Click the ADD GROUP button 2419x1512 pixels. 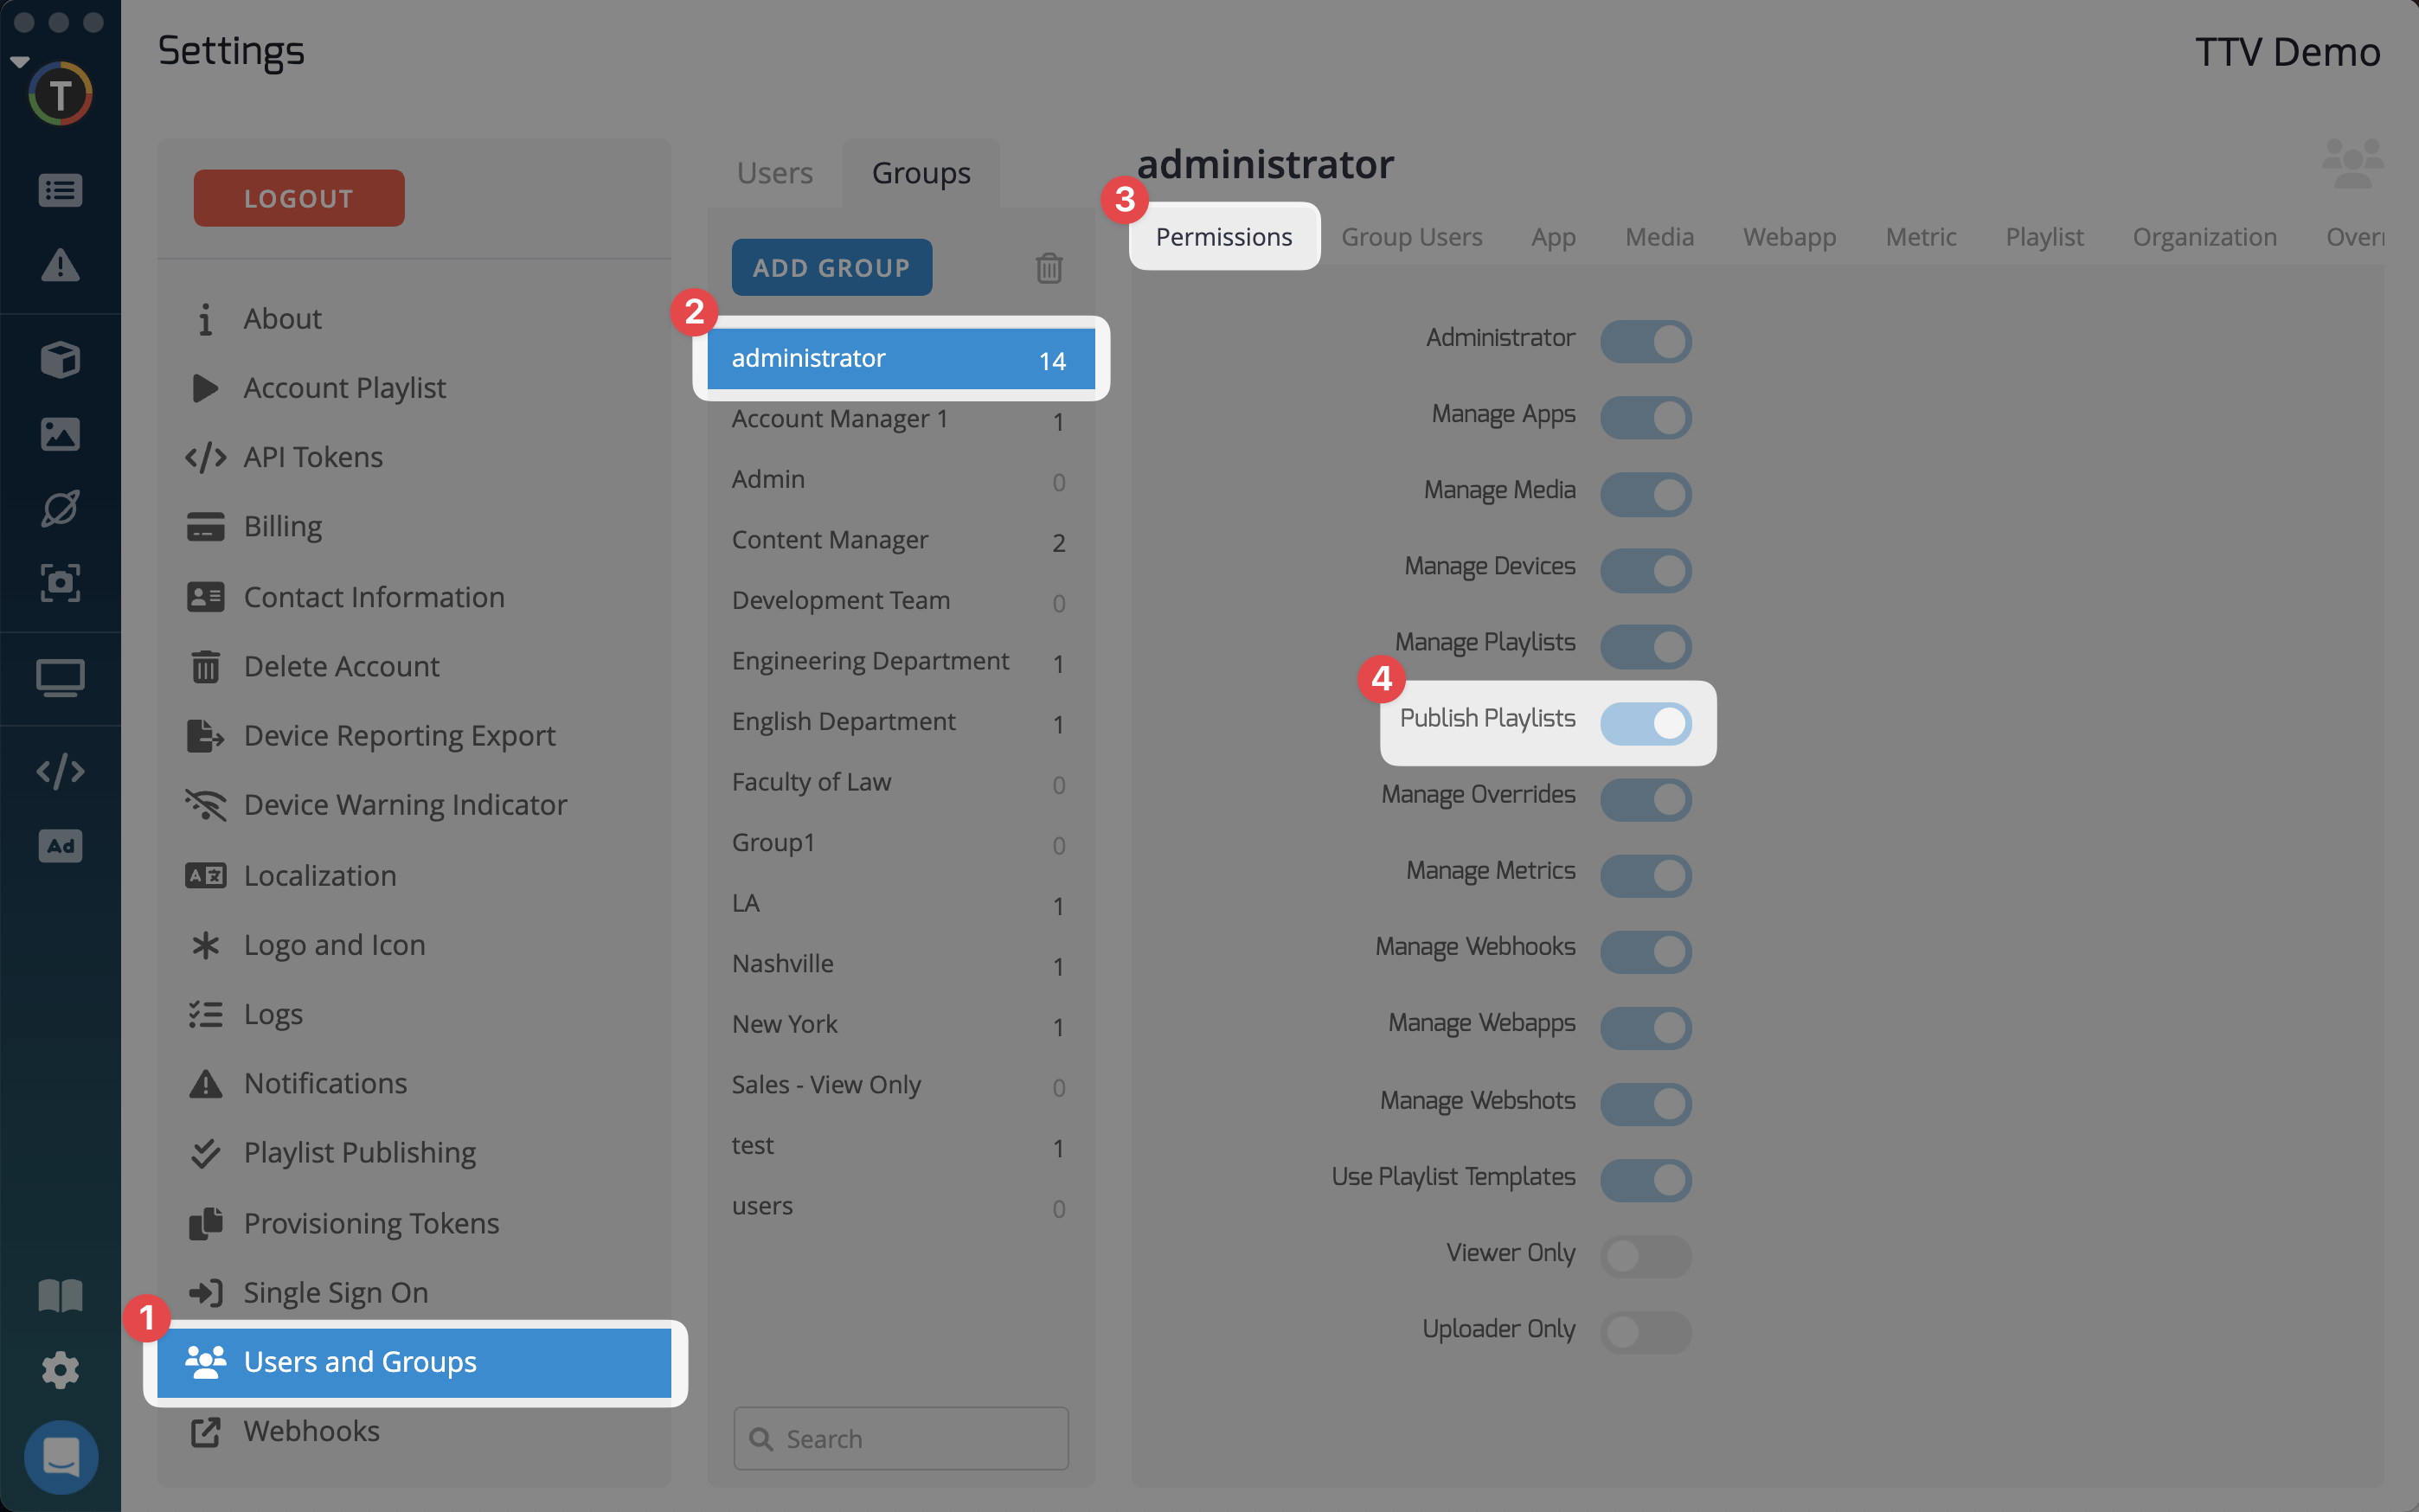tap(831, 267)
